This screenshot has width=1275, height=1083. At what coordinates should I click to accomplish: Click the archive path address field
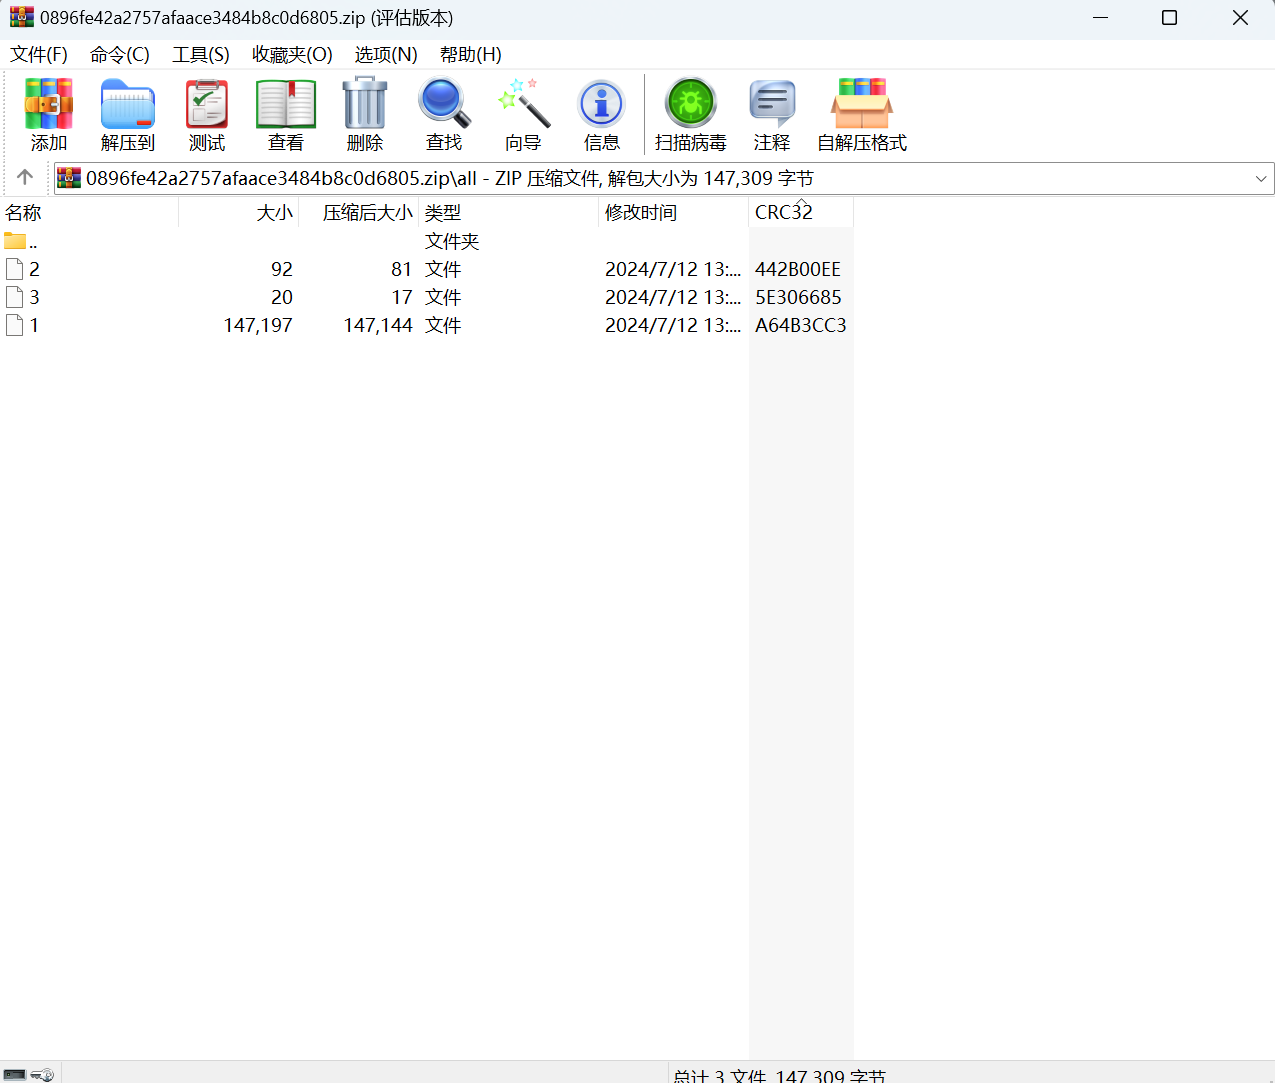(x=664, y=178)
